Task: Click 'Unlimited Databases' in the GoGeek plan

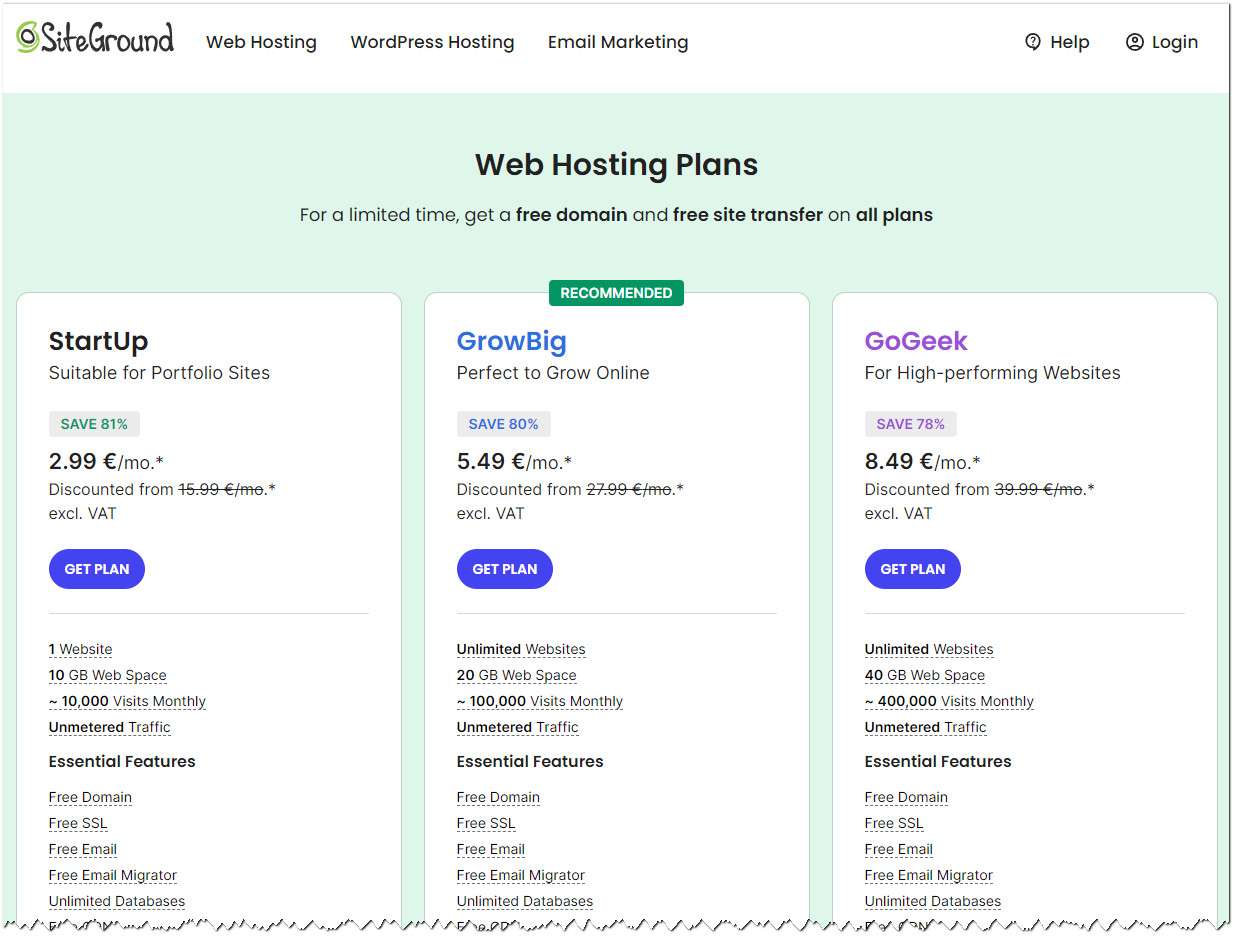Action: point(933,901)
